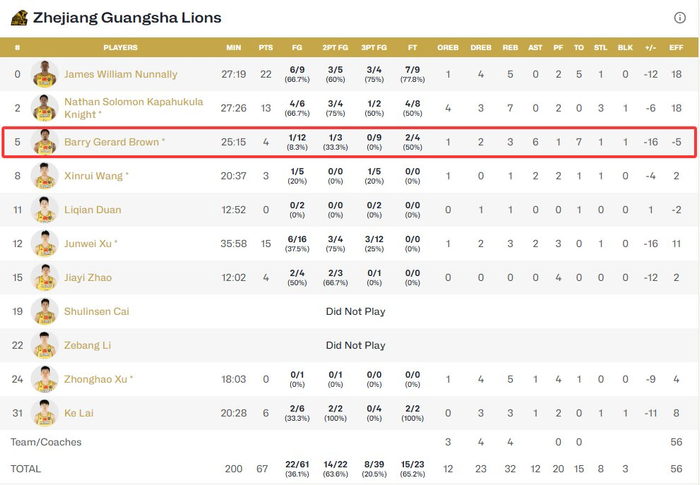
Task: Click Barry Gerard Brown's avatar photo
Action: click(44, 142)
